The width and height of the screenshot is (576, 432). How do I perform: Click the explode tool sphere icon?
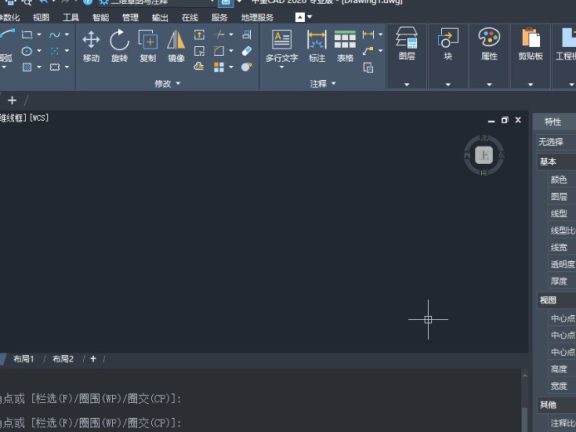coord(247,66)
